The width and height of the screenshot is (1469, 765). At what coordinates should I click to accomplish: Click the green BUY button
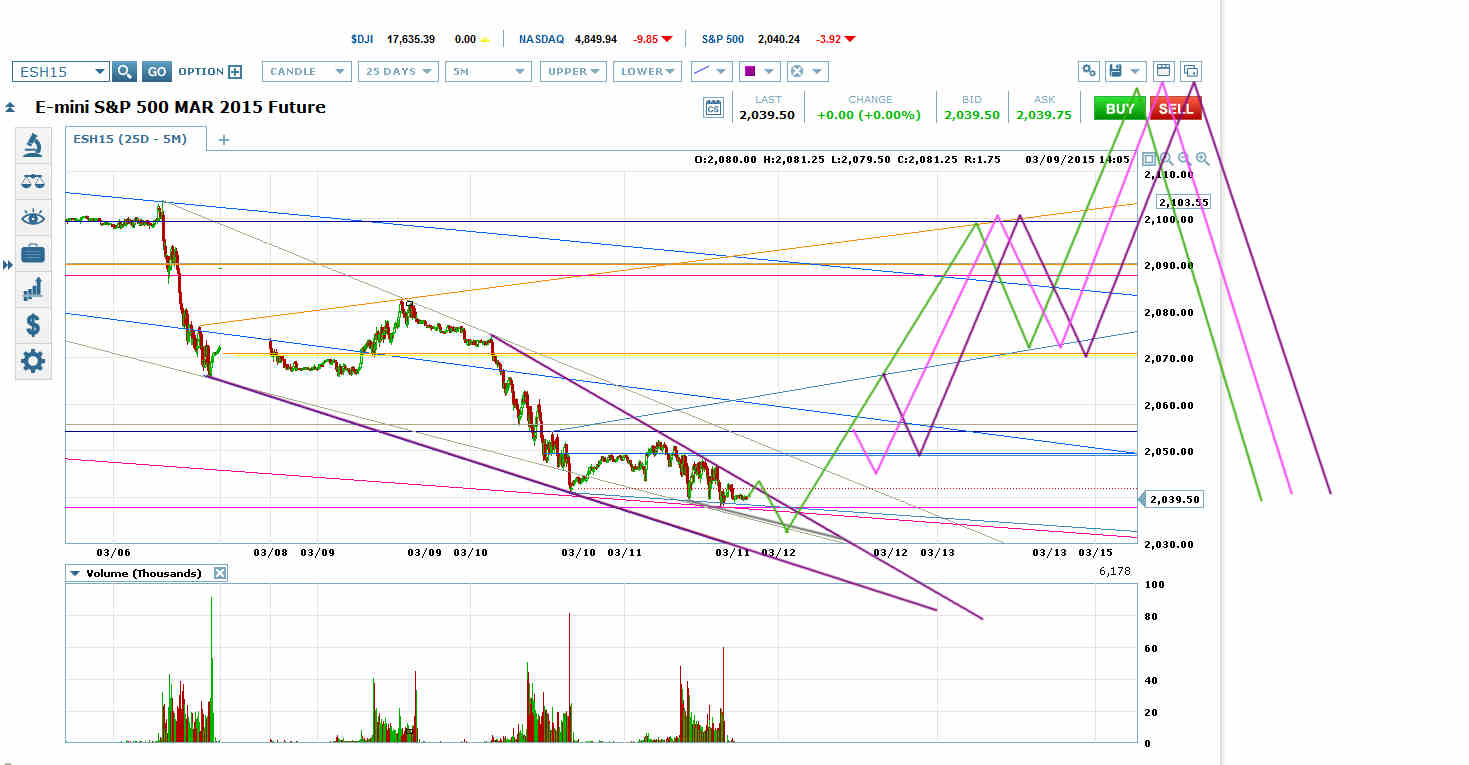[x=1120, y=109]
